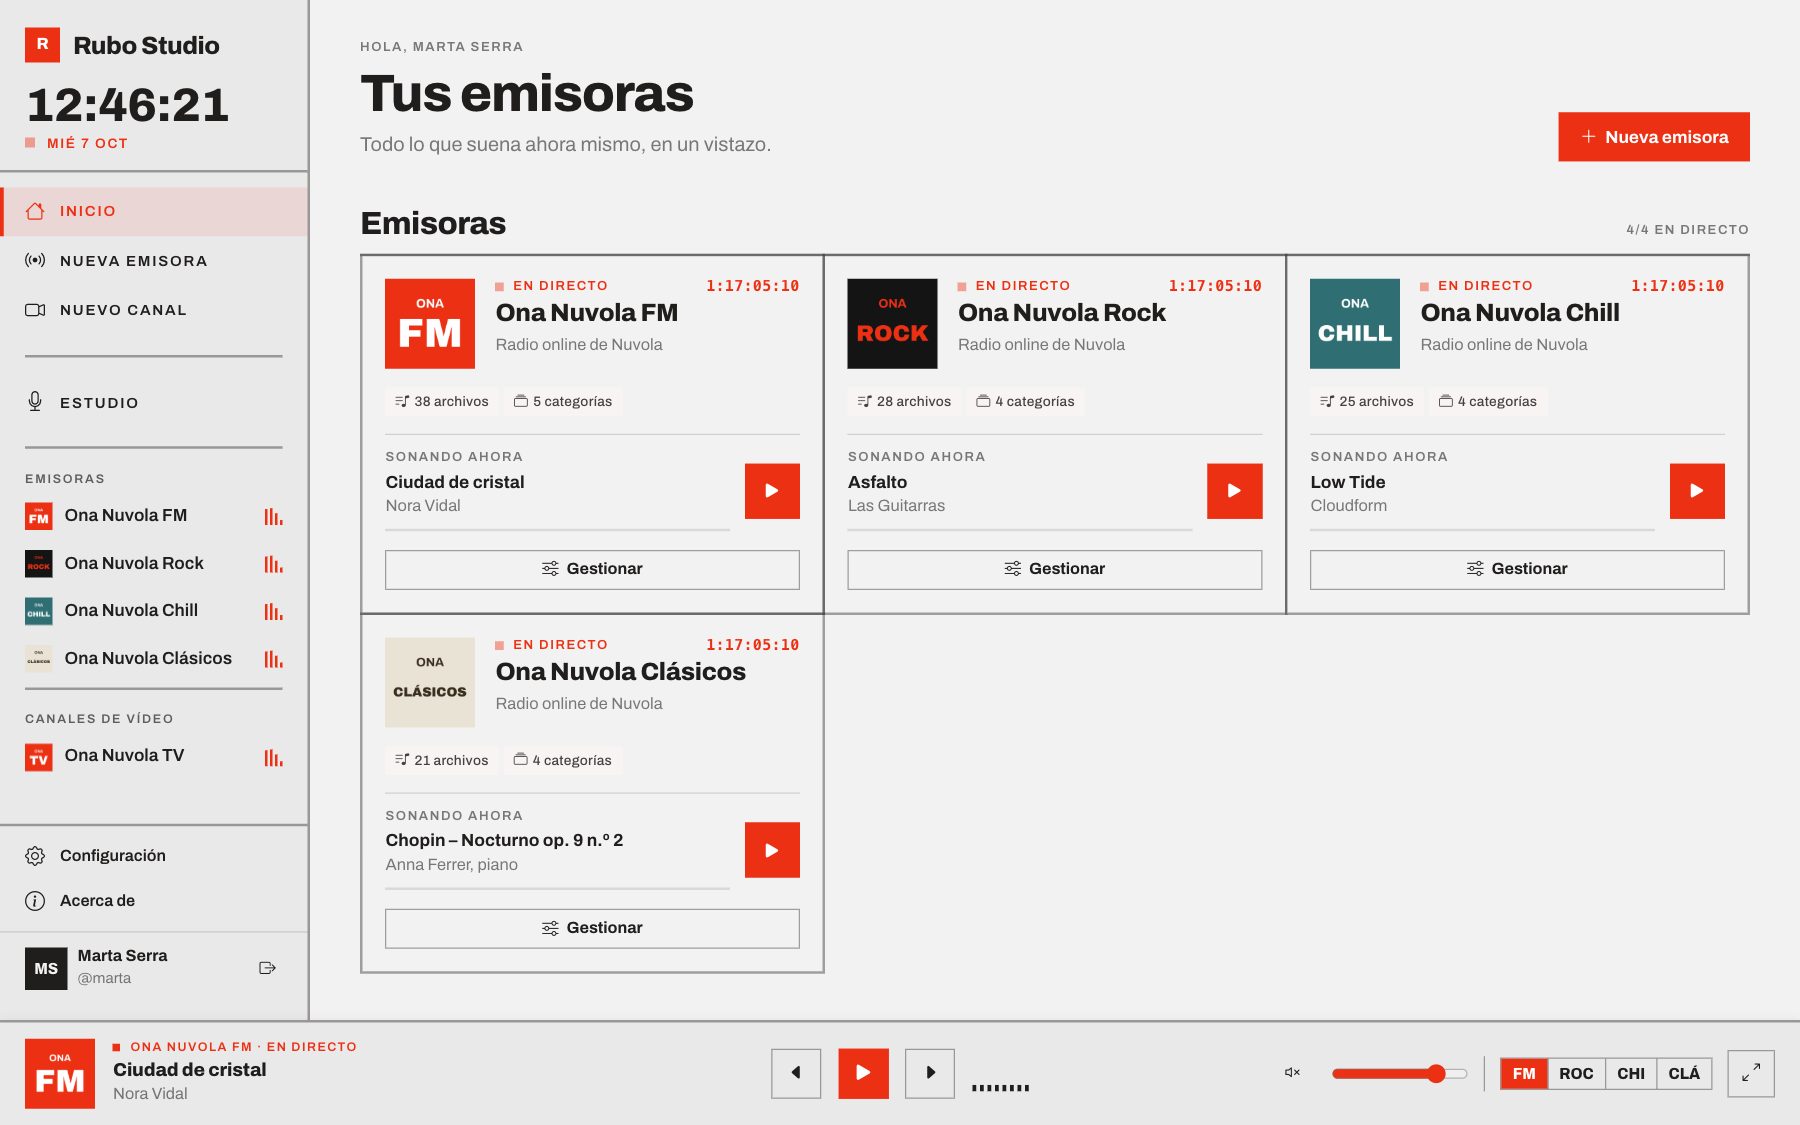This screenshot has height=1125, width=1800.
Task: Click Gestionar for Ona Nuvola Rock
Action: tap(1055, 569)
